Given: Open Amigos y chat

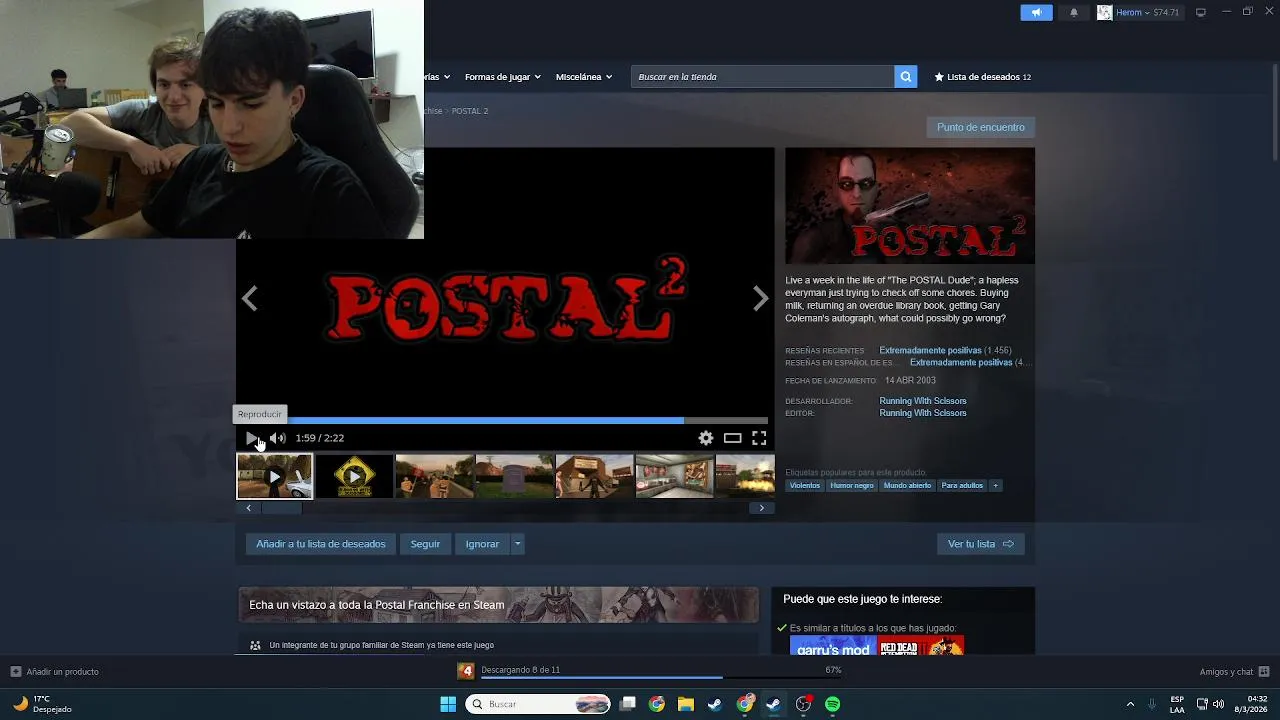Looking at the screenshot, I should point(1234,672).
